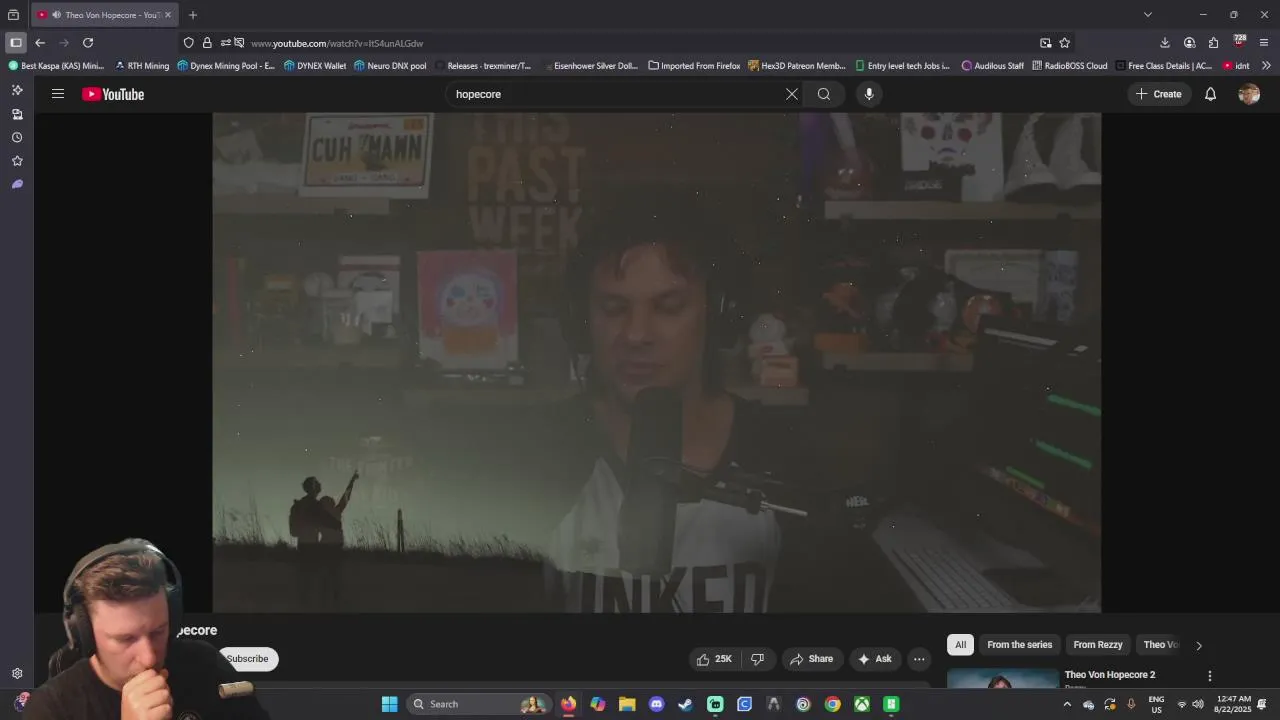Open Steam from the taskbar

pos(685,704)
